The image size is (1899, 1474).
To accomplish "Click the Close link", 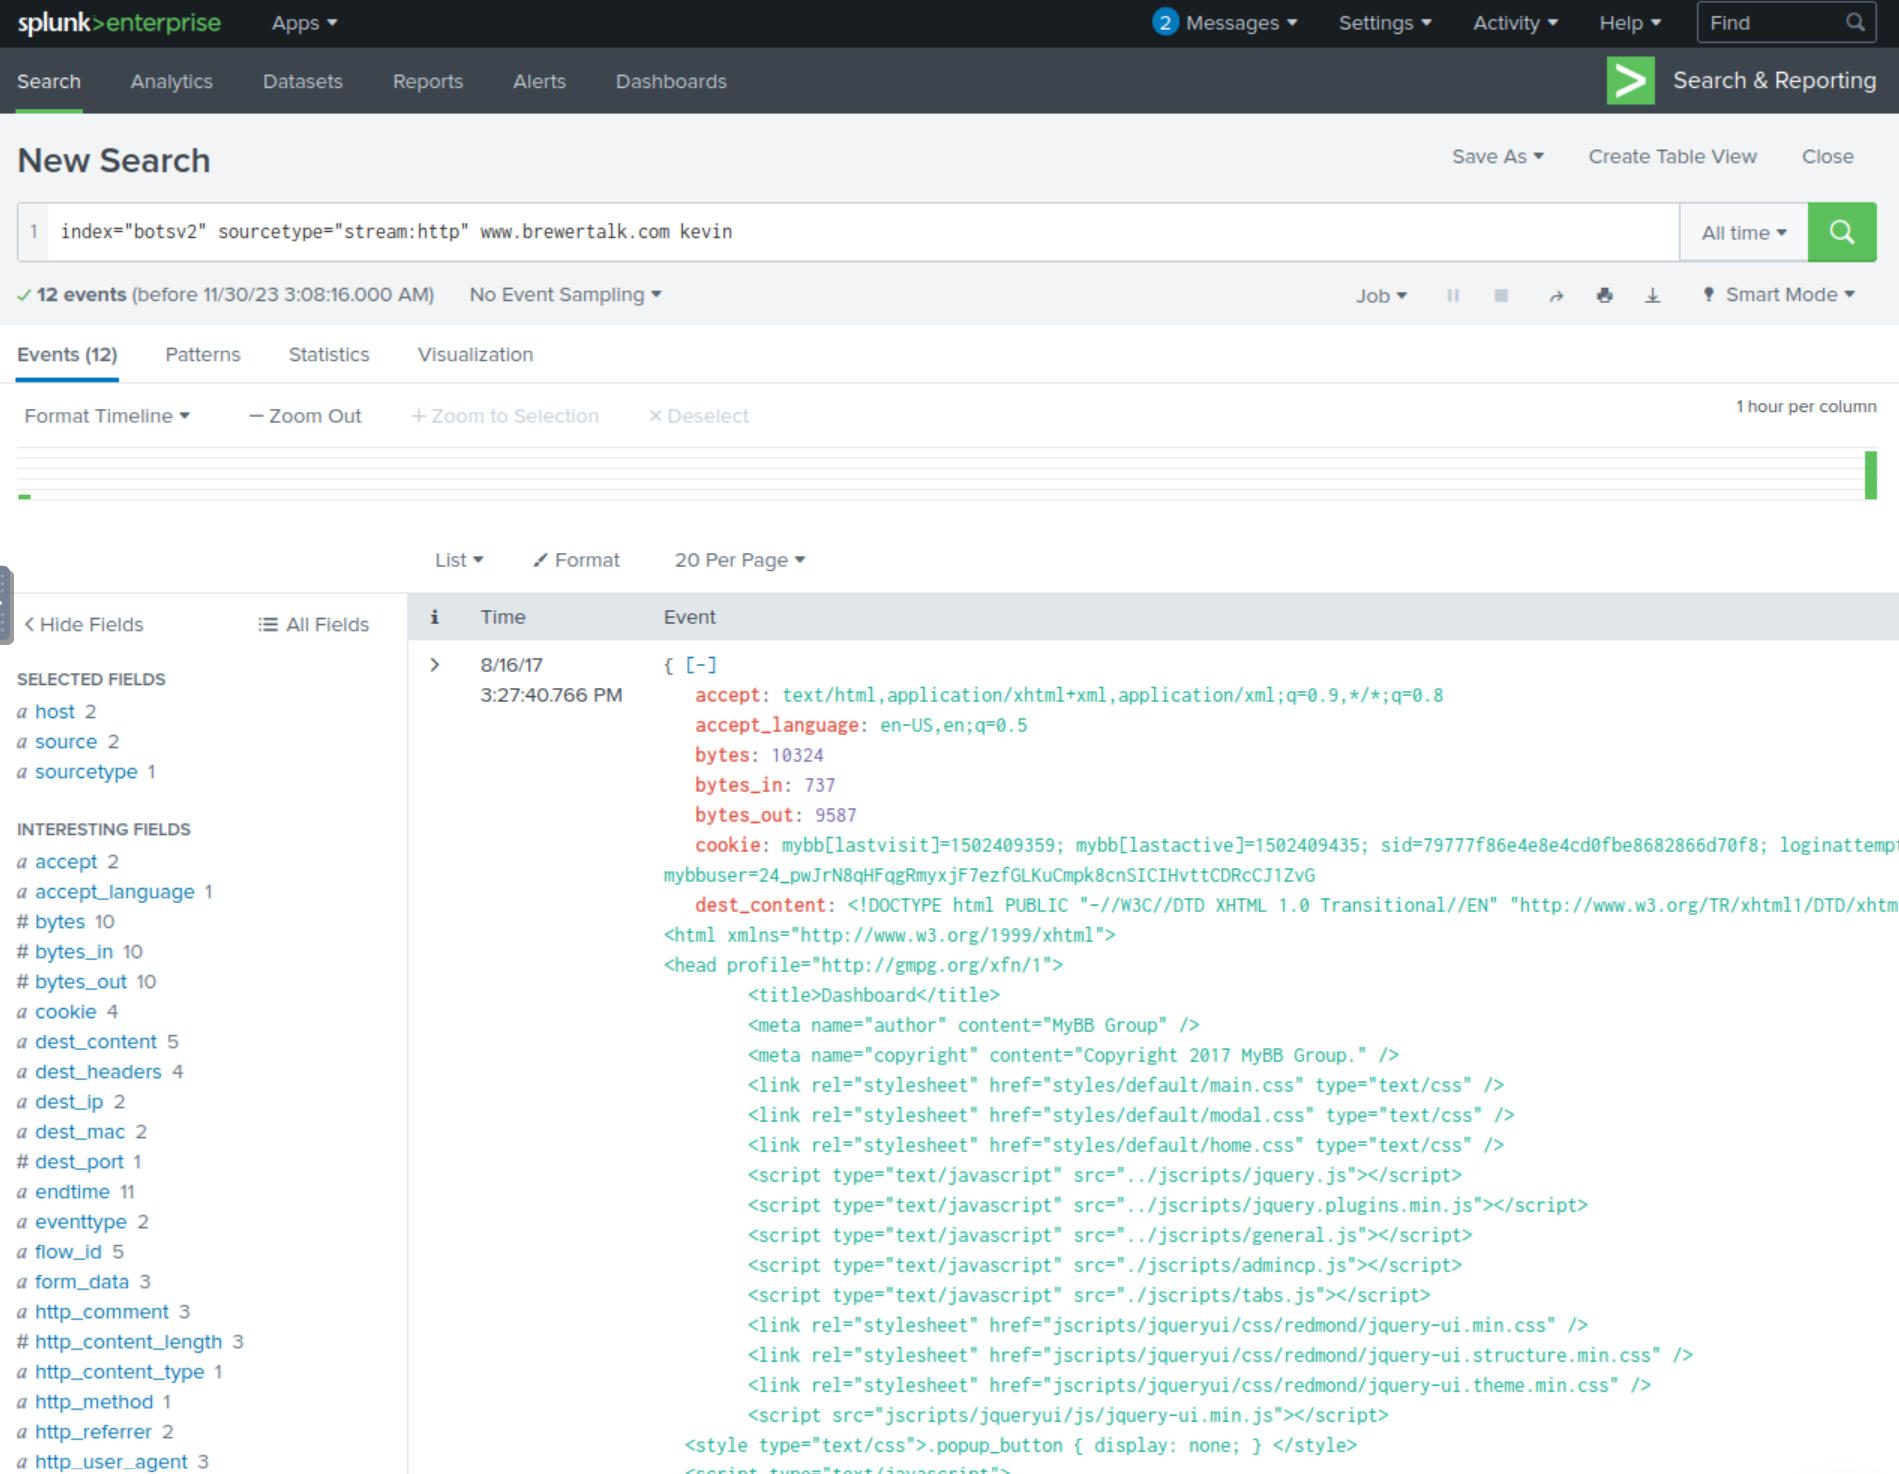I will 1827,157.
